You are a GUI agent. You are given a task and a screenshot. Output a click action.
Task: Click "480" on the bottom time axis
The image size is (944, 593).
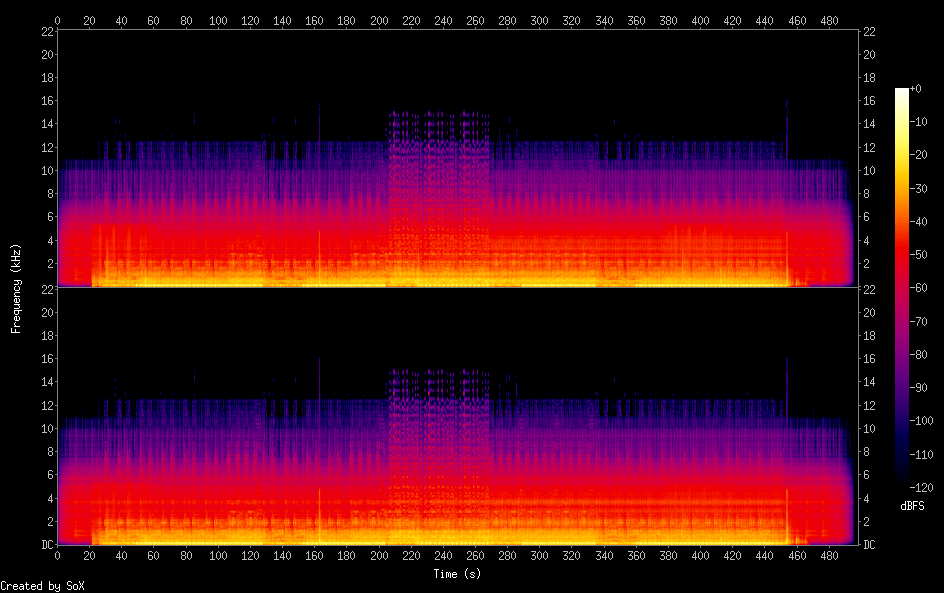click(x=829, y=556)
